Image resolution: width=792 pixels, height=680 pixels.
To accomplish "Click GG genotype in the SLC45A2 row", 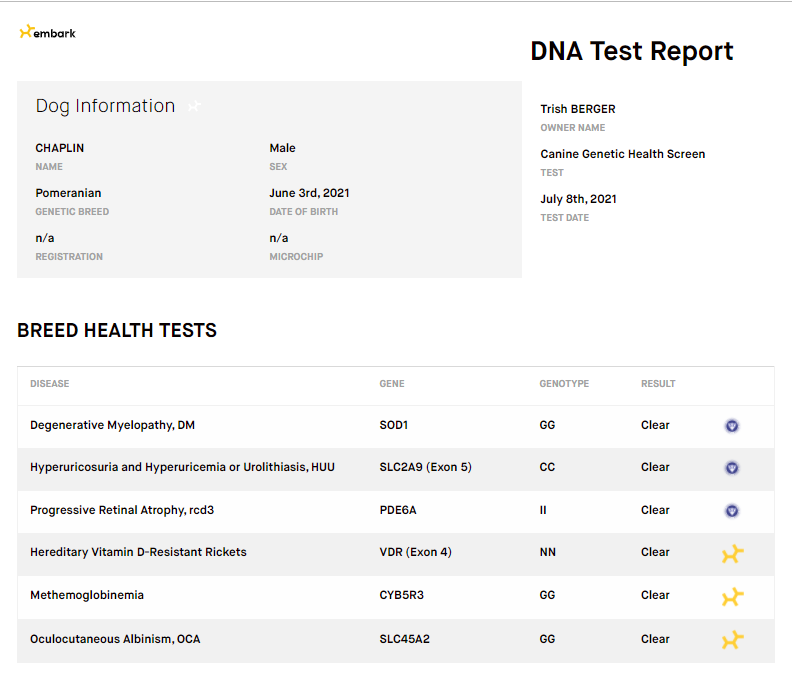I will click(547, 639).
